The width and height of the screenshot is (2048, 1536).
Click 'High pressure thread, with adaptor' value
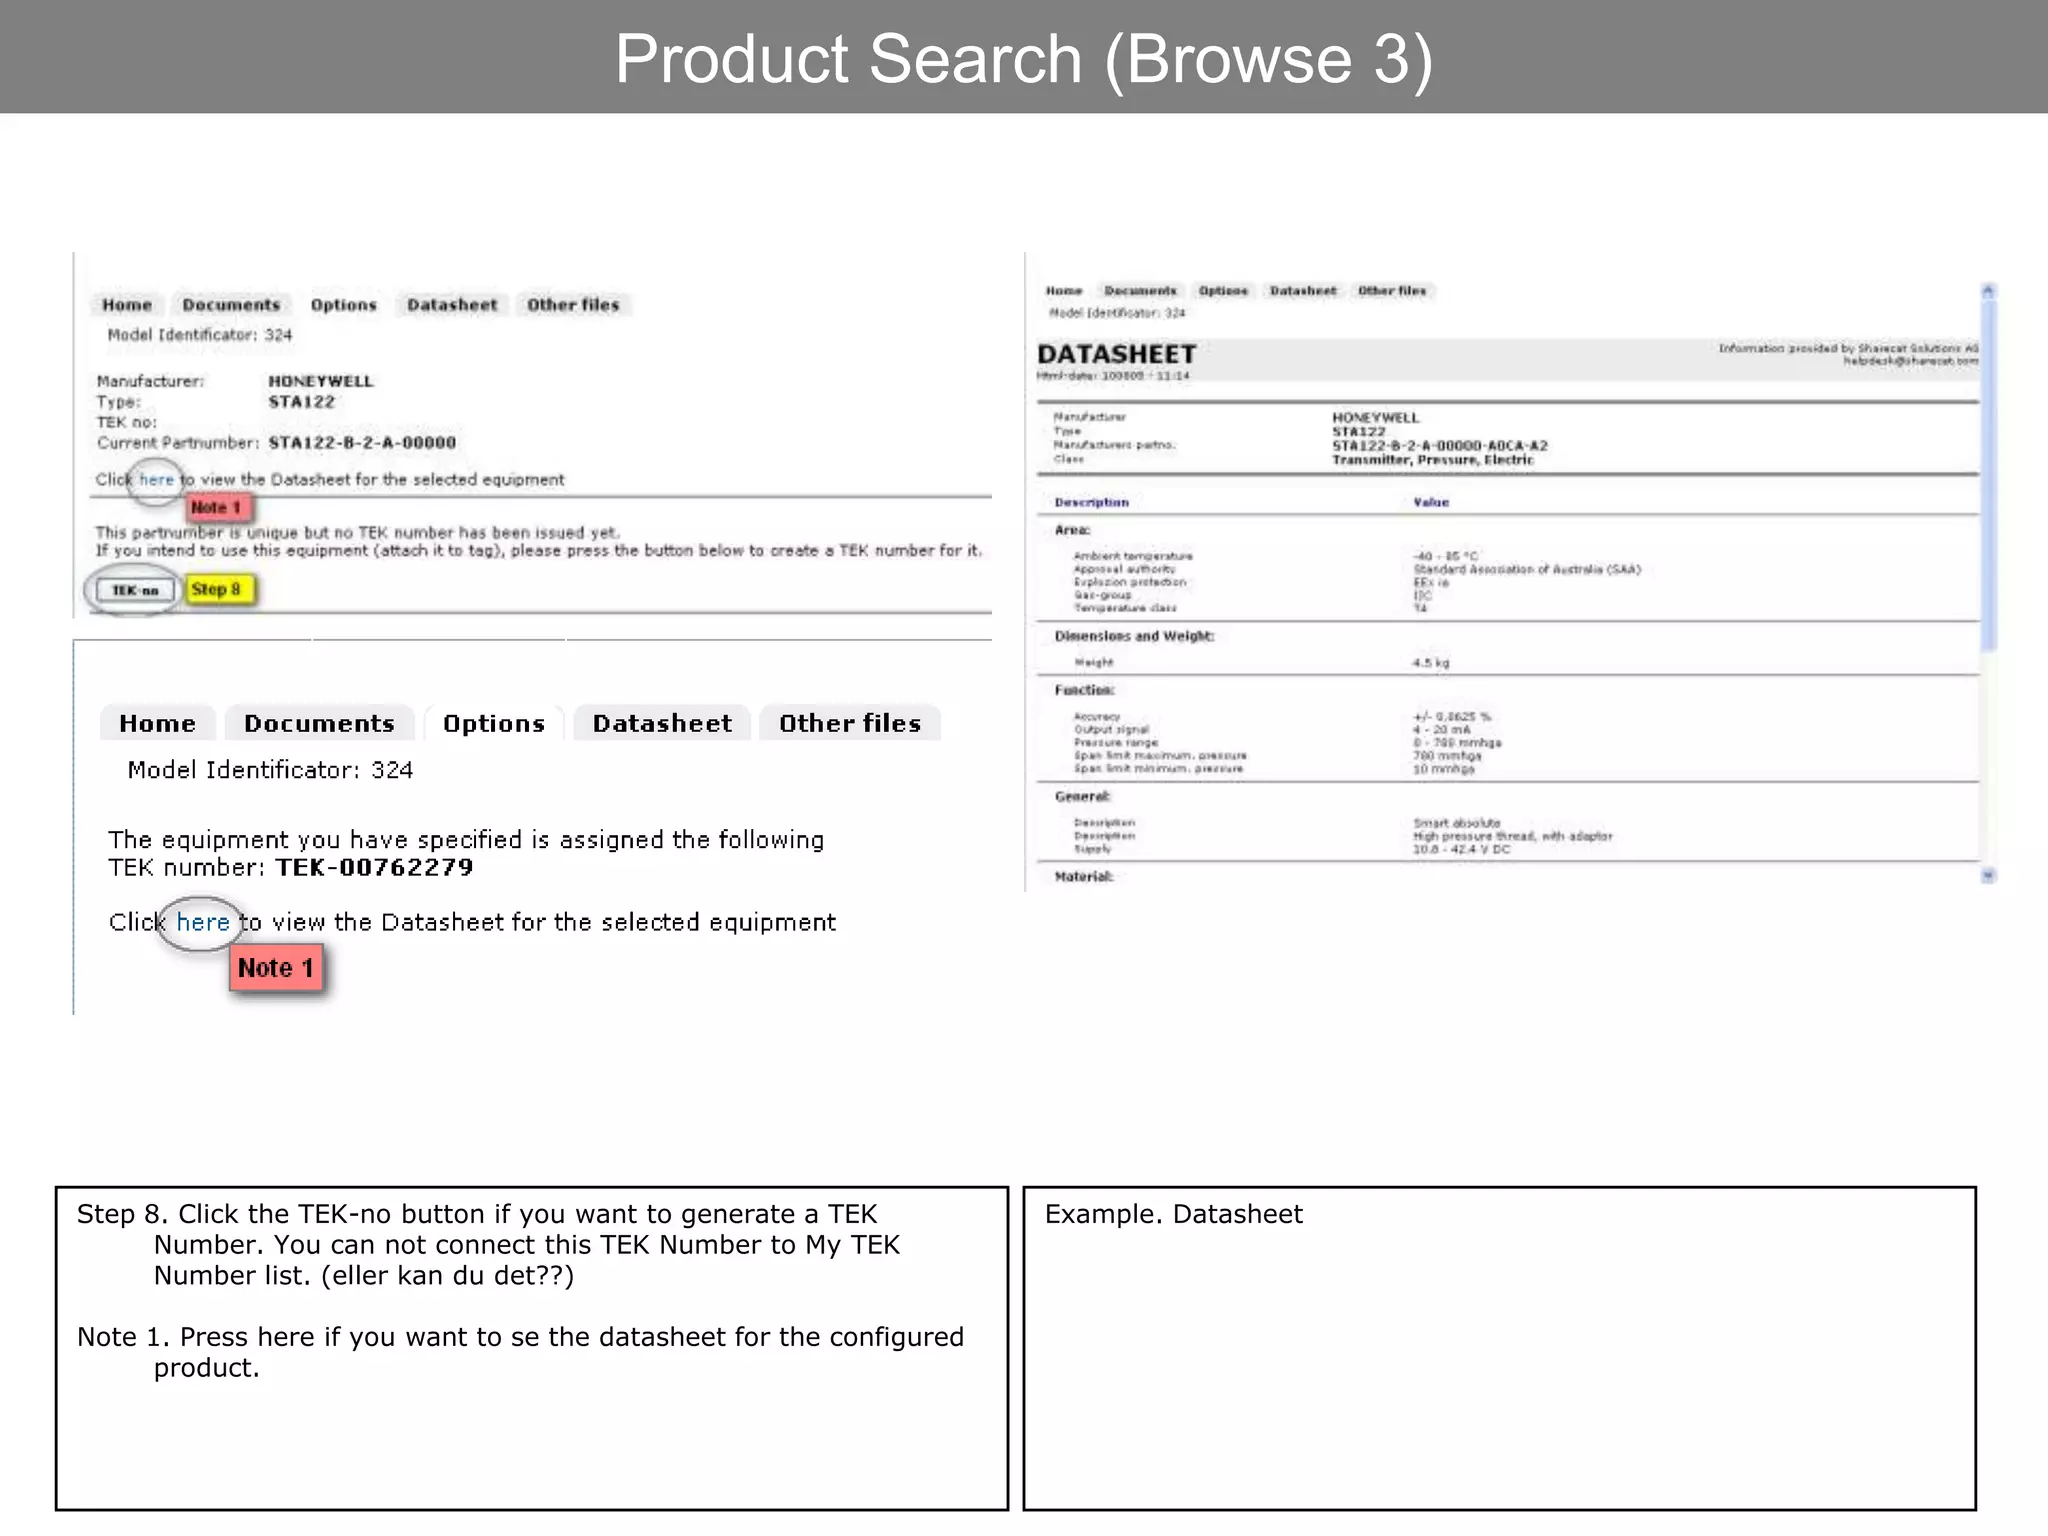(1512, 836)
